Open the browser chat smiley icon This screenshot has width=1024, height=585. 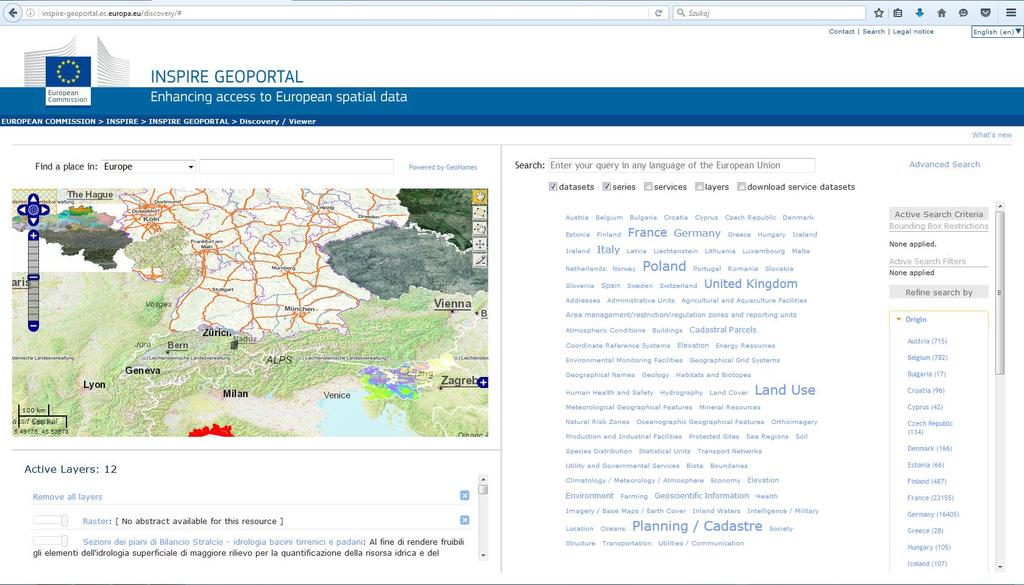[x=963, y=12]
